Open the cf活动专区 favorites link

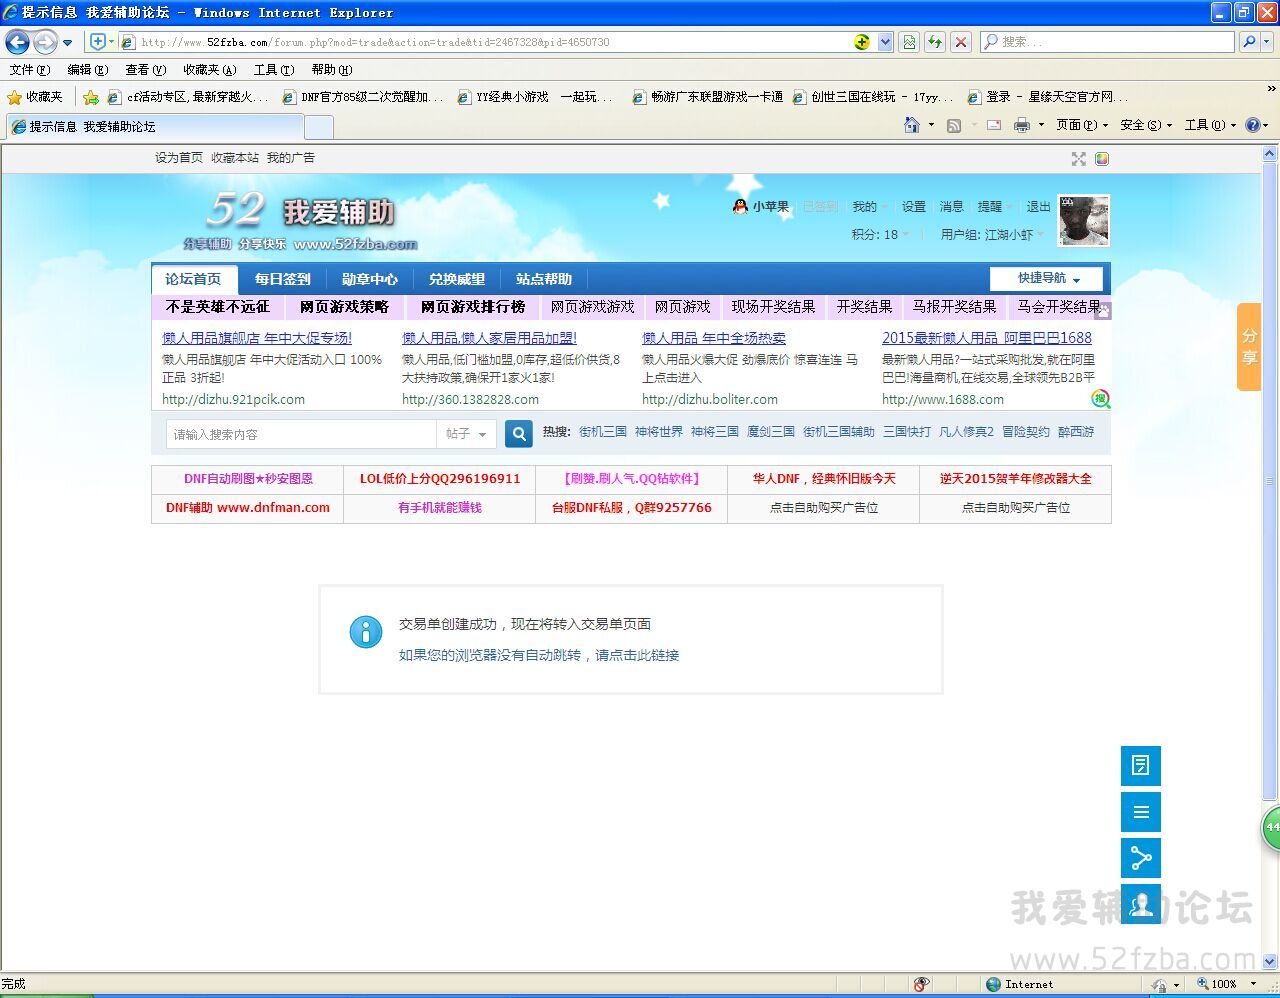pos(188,97)
